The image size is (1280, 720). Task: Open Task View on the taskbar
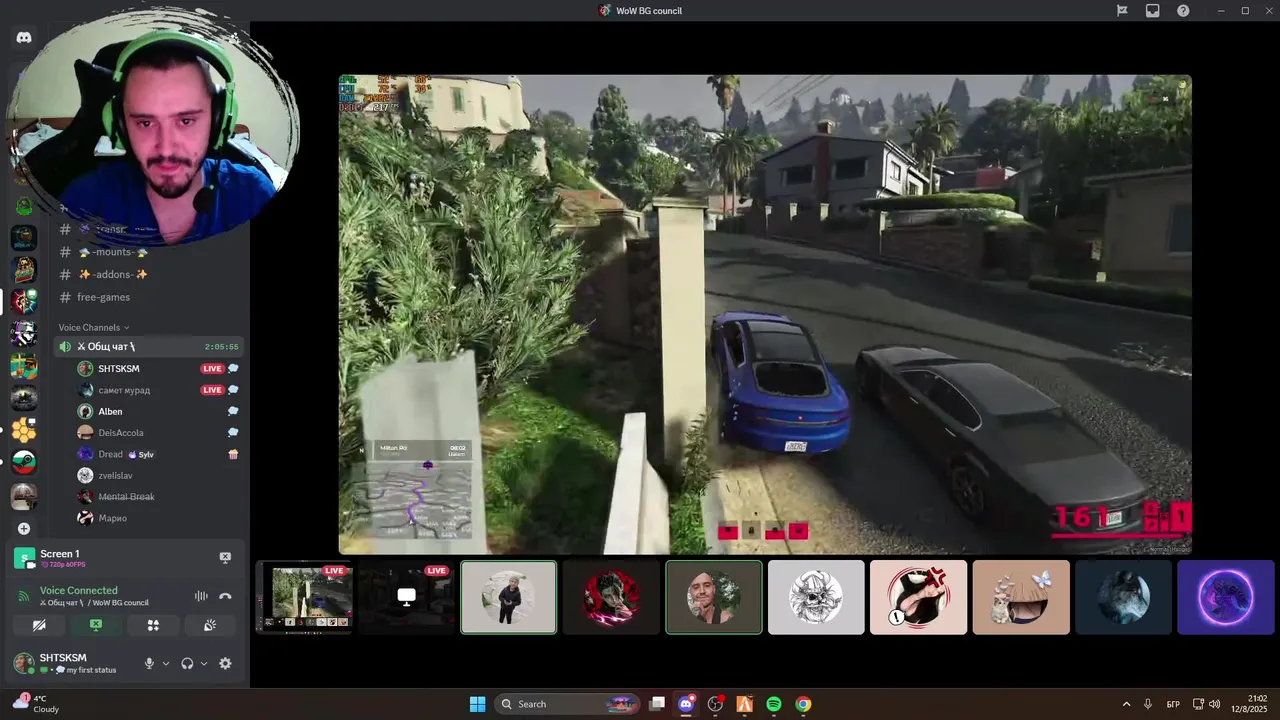657,704
